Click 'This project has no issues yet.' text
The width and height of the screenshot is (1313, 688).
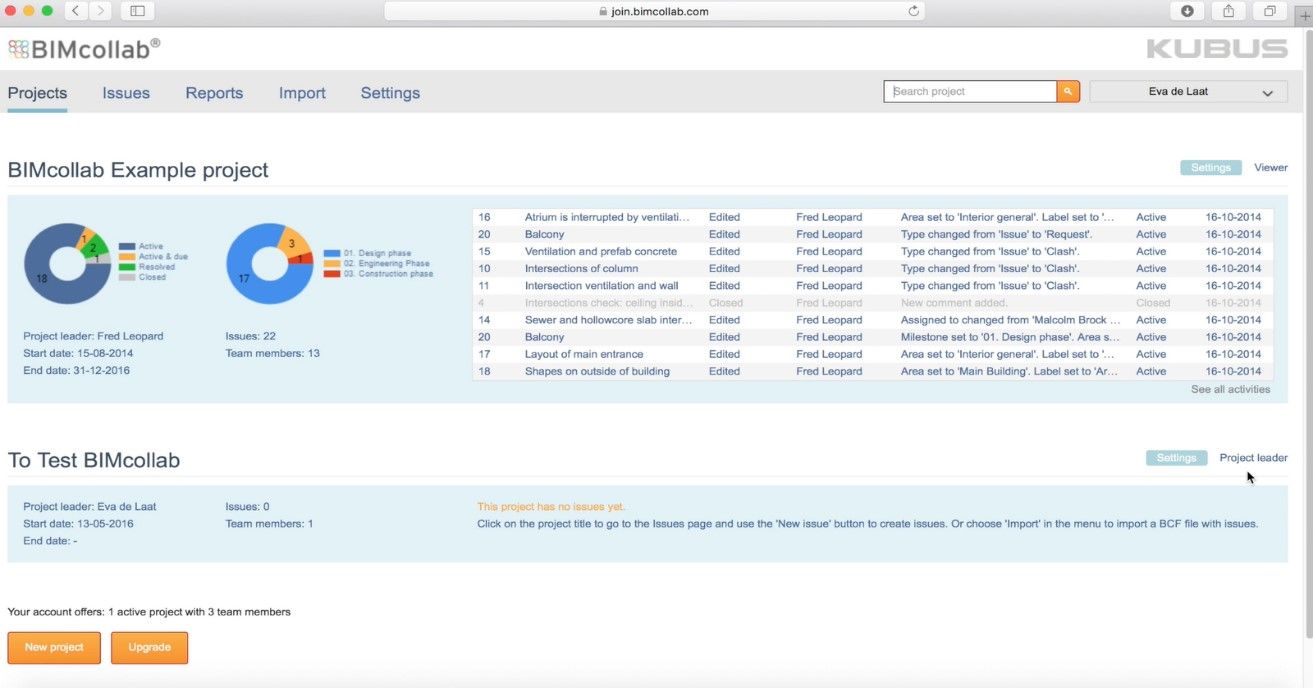(551, 506)
